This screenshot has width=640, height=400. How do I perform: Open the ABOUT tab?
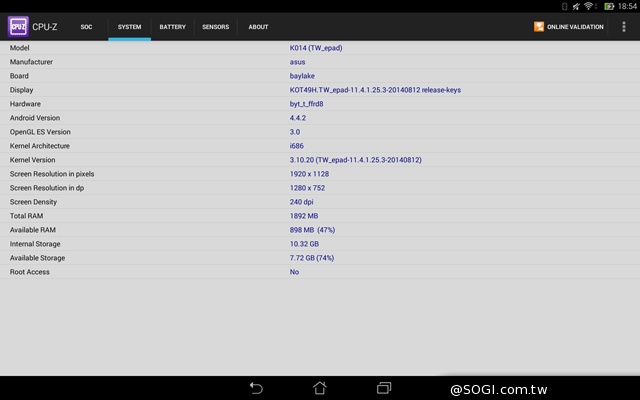pos(258,27)
